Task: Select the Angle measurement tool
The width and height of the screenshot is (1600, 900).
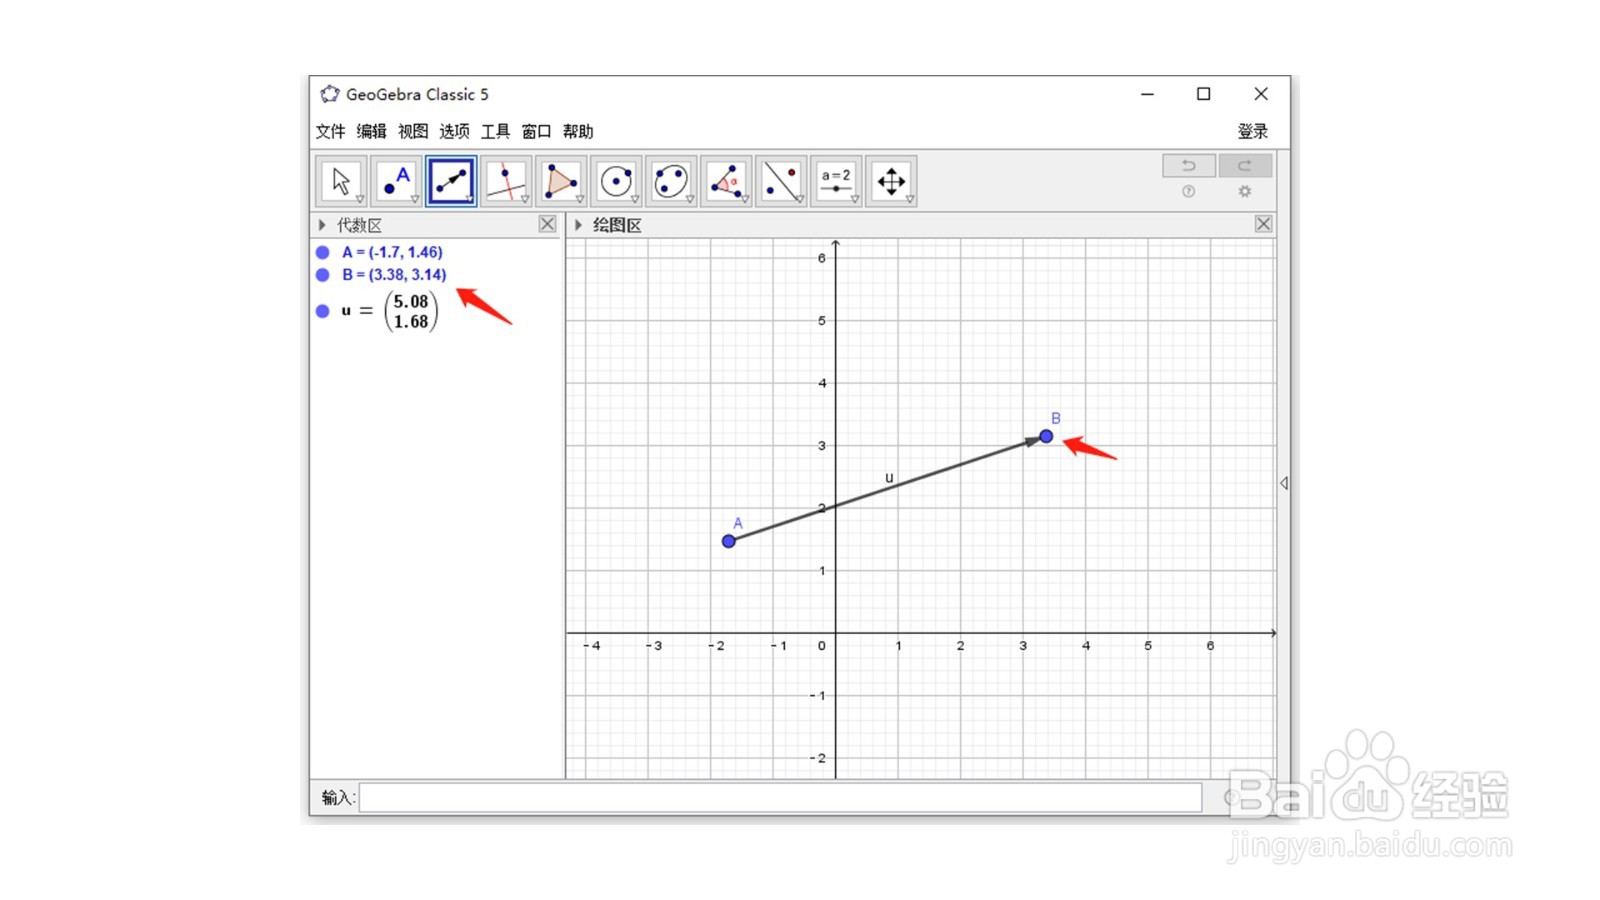Action: (x=726, y=181)
